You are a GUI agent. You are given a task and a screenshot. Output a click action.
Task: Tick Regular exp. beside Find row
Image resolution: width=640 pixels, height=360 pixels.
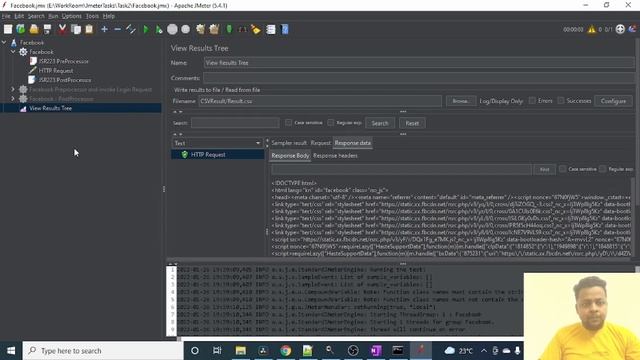coord(602,169)
